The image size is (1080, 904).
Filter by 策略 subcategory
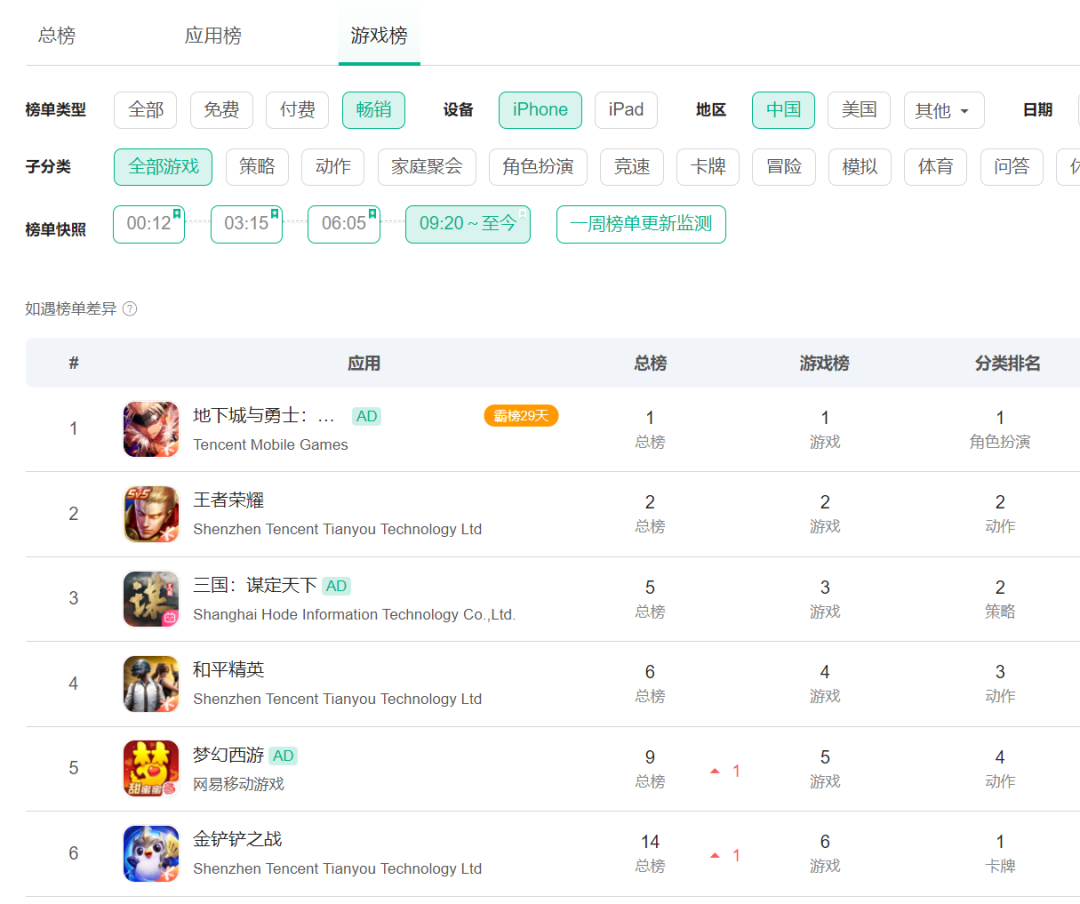[x=257, y=167]
